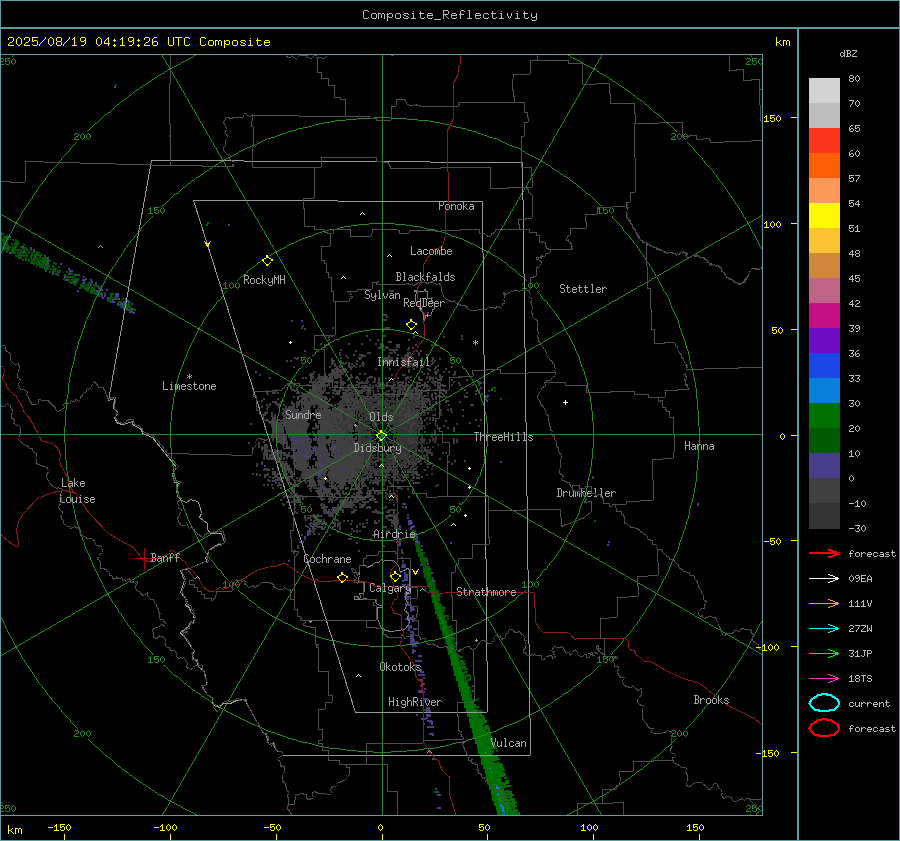Click the purple 39-36 dBZ swatch

pos(824,340)
